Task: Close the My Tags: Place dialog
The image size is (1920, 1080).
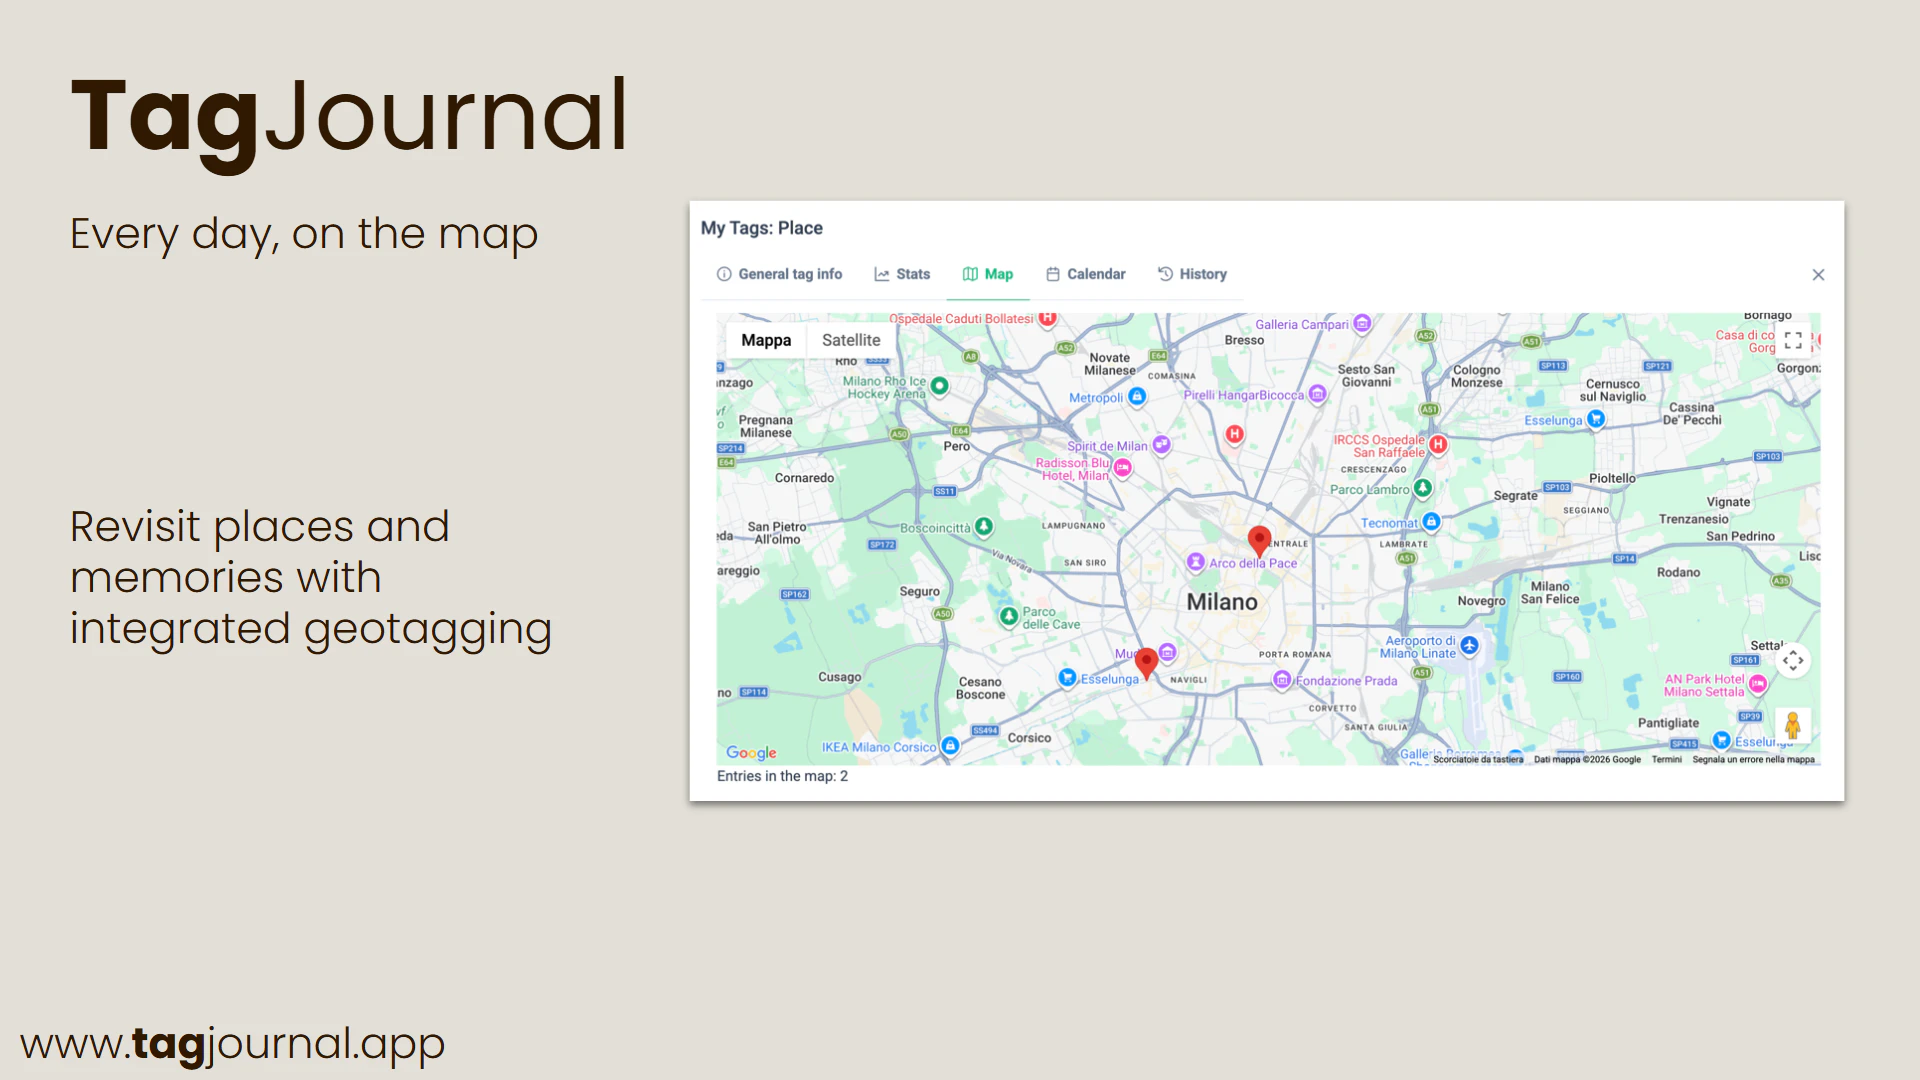Action: tap(1818, 275)
